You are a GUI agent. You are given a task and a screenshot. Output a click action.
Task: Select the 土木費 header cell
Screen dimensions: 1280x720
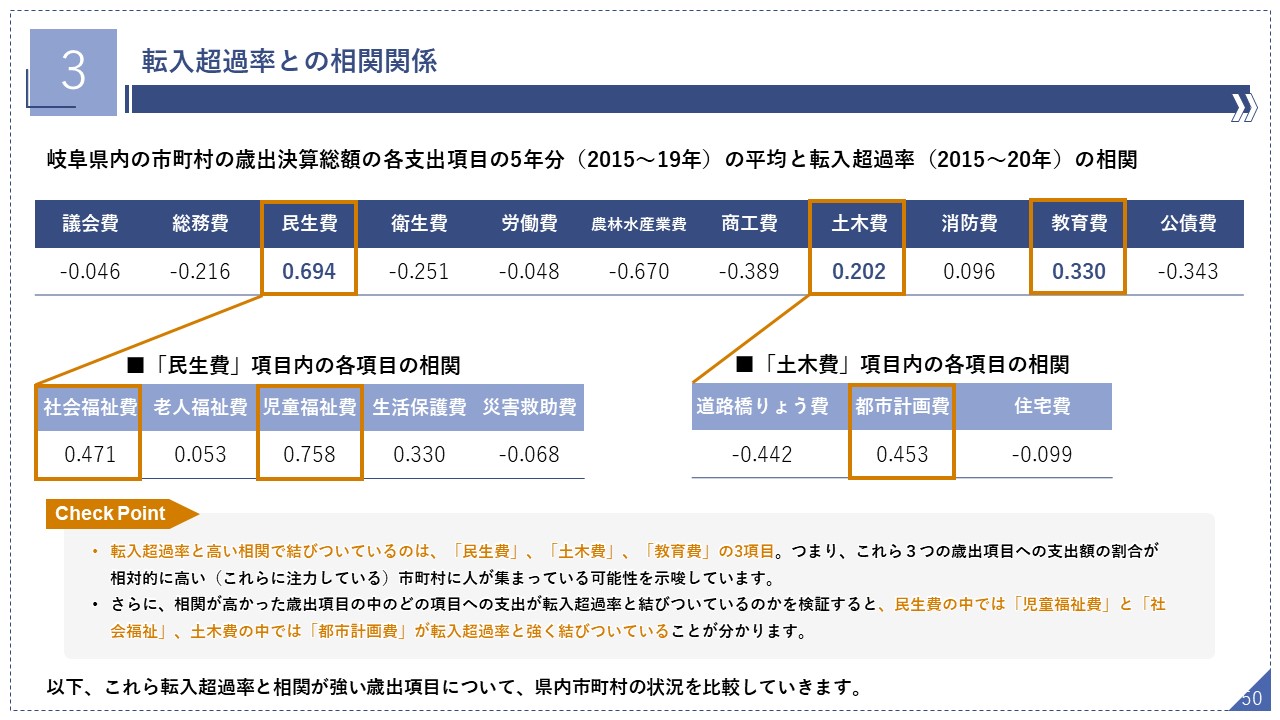click(x=860, y=224)
